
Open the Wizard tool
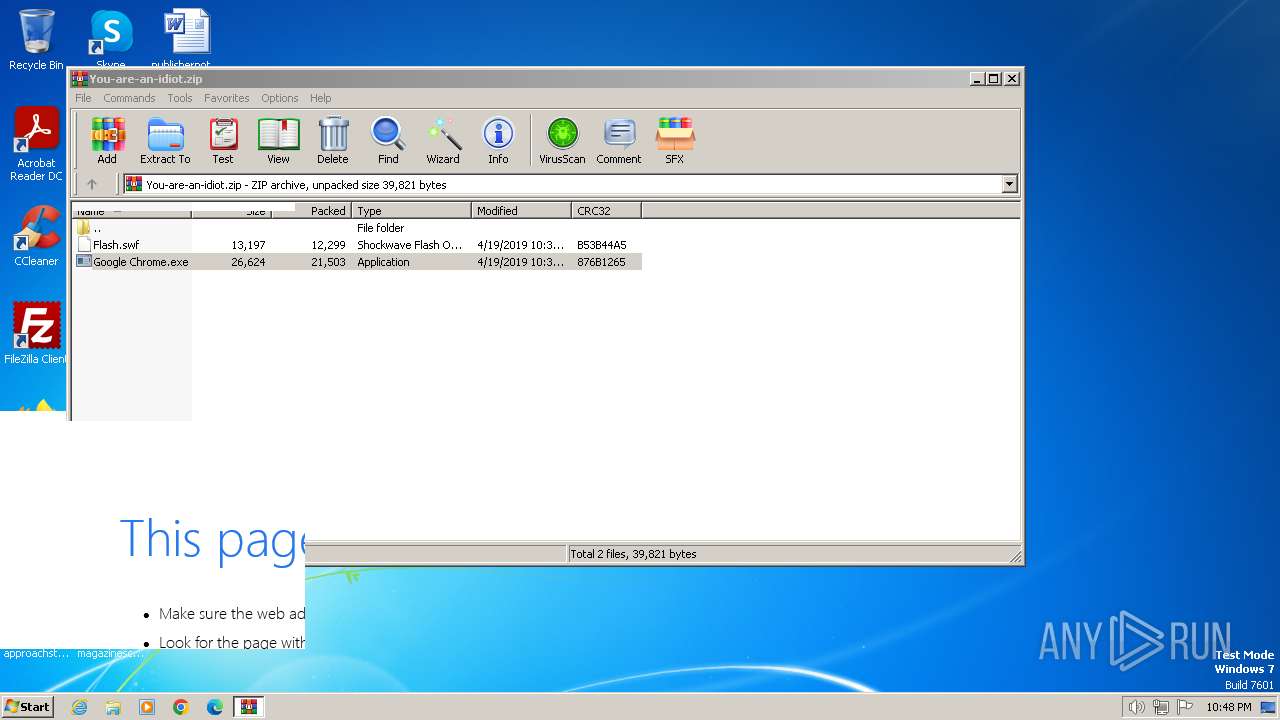coord(443,140)
